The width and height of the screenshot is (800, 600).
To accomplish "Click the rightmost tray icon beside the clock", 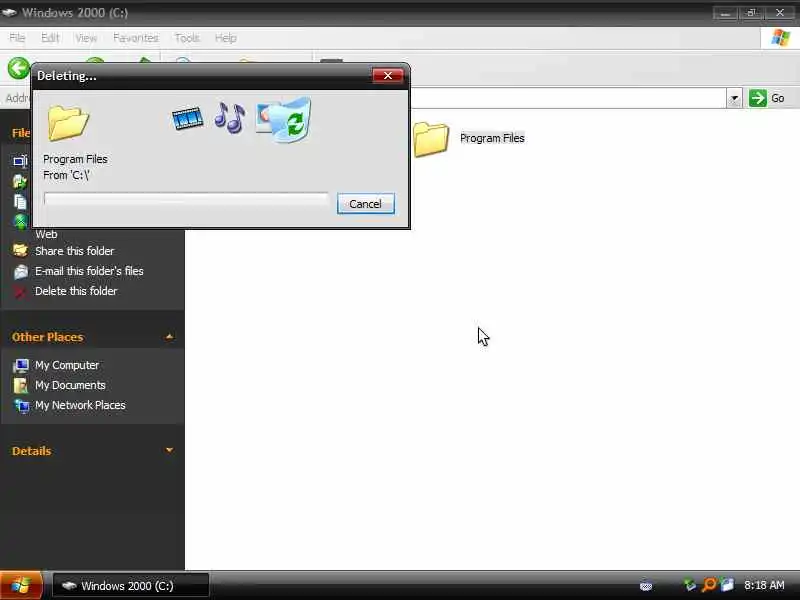I will click(728, 585).
